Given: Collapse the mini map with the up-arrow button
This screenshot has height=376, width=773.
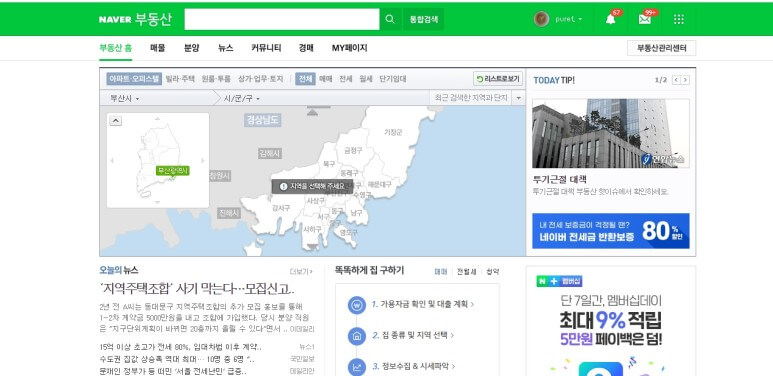Looking at the screenshot, I should [115, 121].
